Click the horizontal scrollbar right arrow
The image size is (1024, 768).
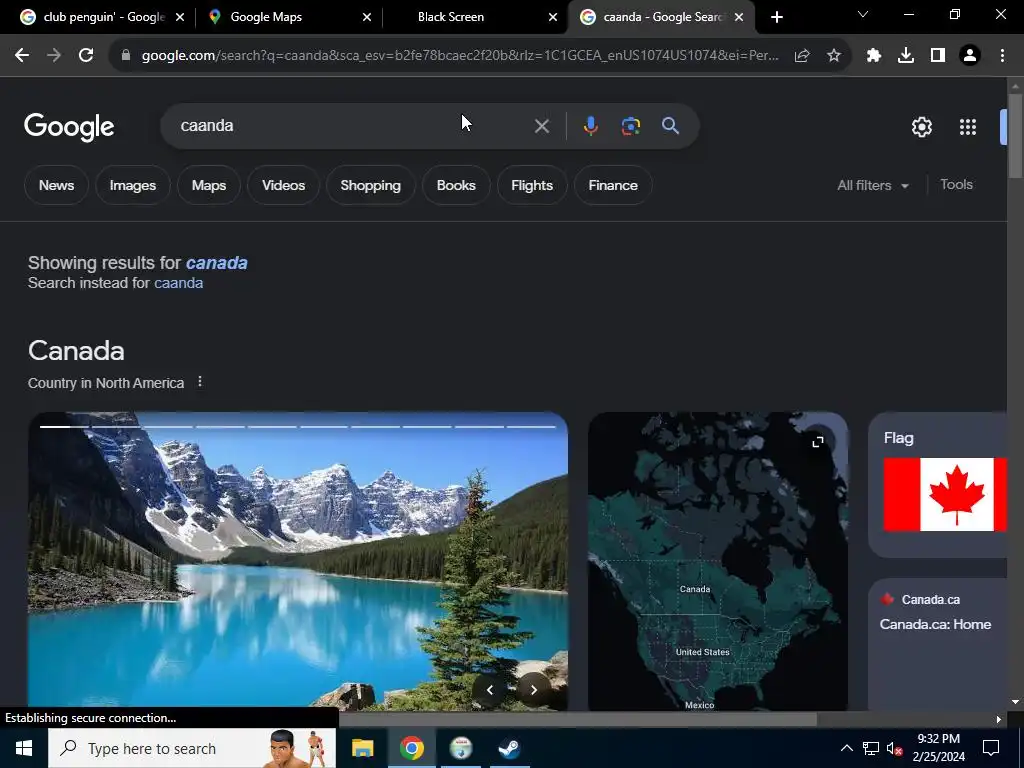(999, 719)
